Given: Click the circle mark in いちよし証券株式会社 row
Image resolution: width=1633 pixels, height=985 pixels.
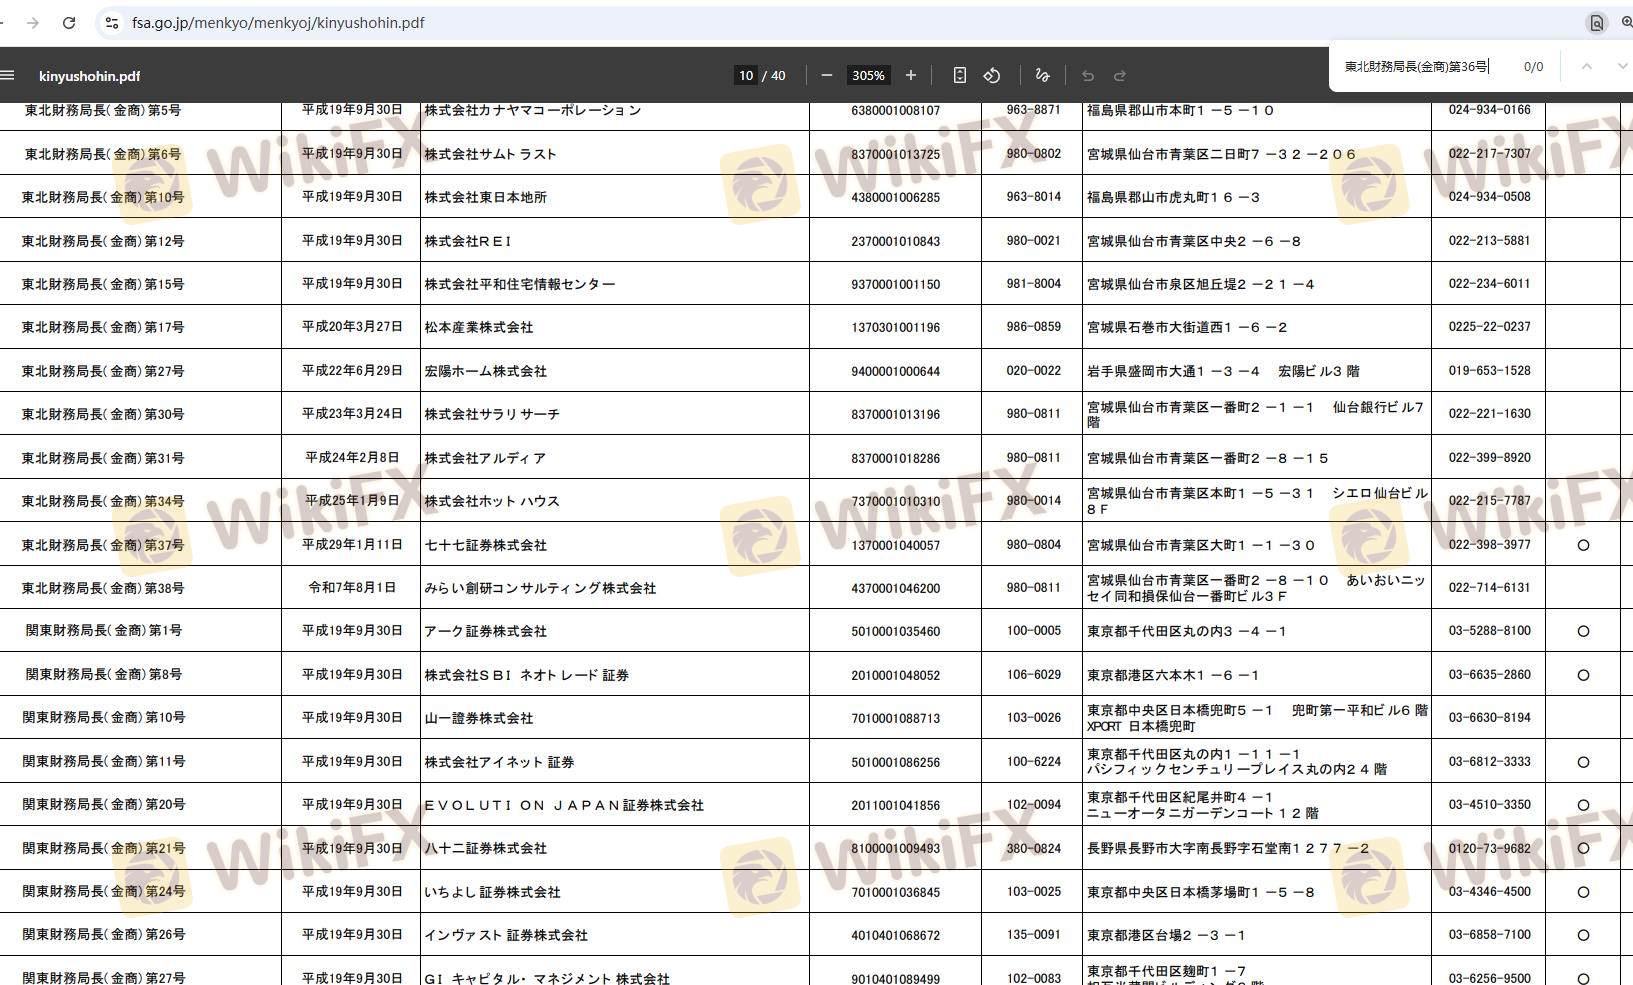Looking at the screenshot, I should [x=1583, y=892].
